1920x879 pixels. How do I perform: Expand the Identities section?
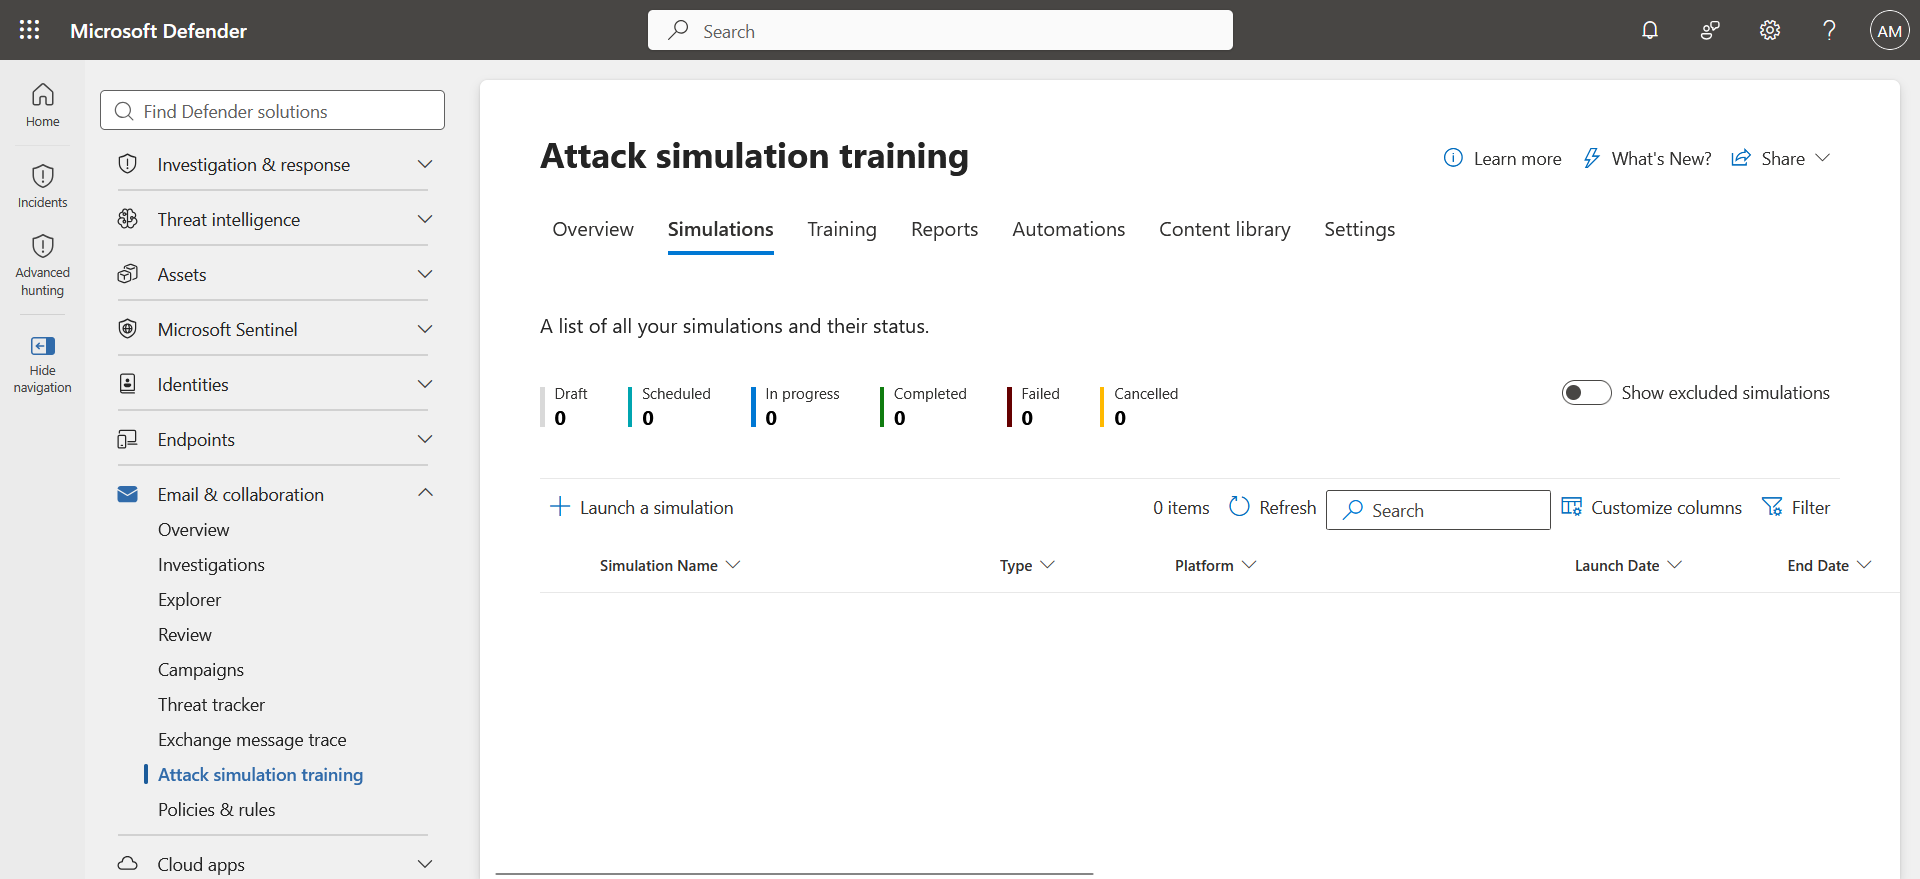[425, 384]
